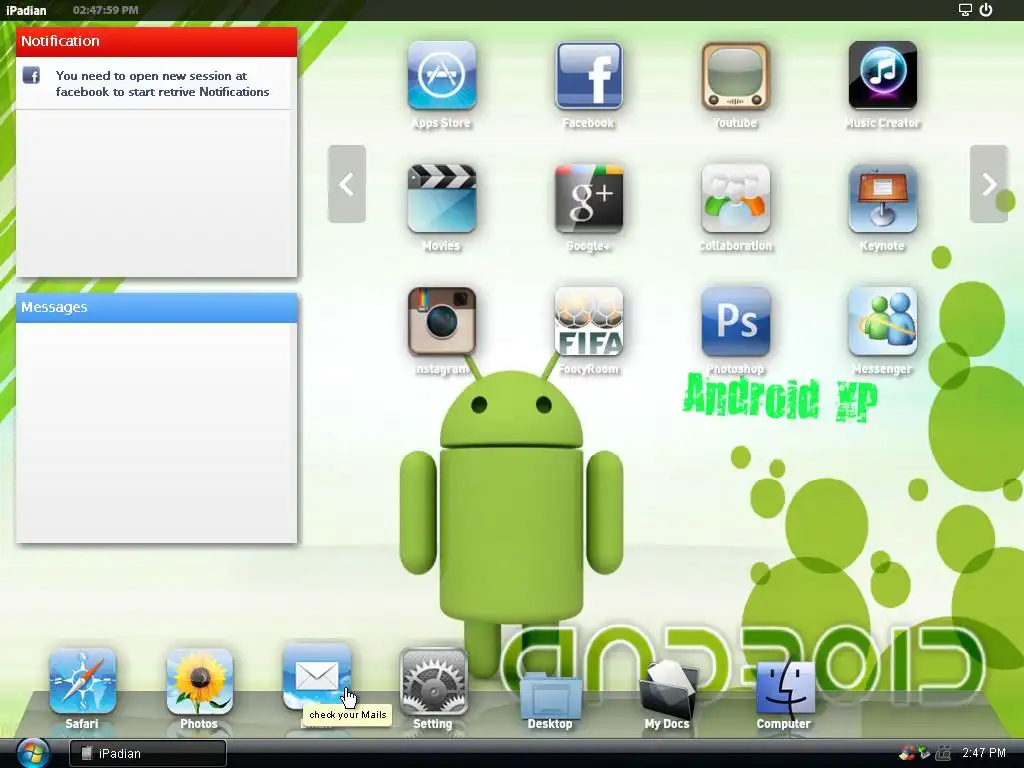Screen dimensions: 1024x768
Task: Open the Collaboration app icon
Action: coord(735,199)
